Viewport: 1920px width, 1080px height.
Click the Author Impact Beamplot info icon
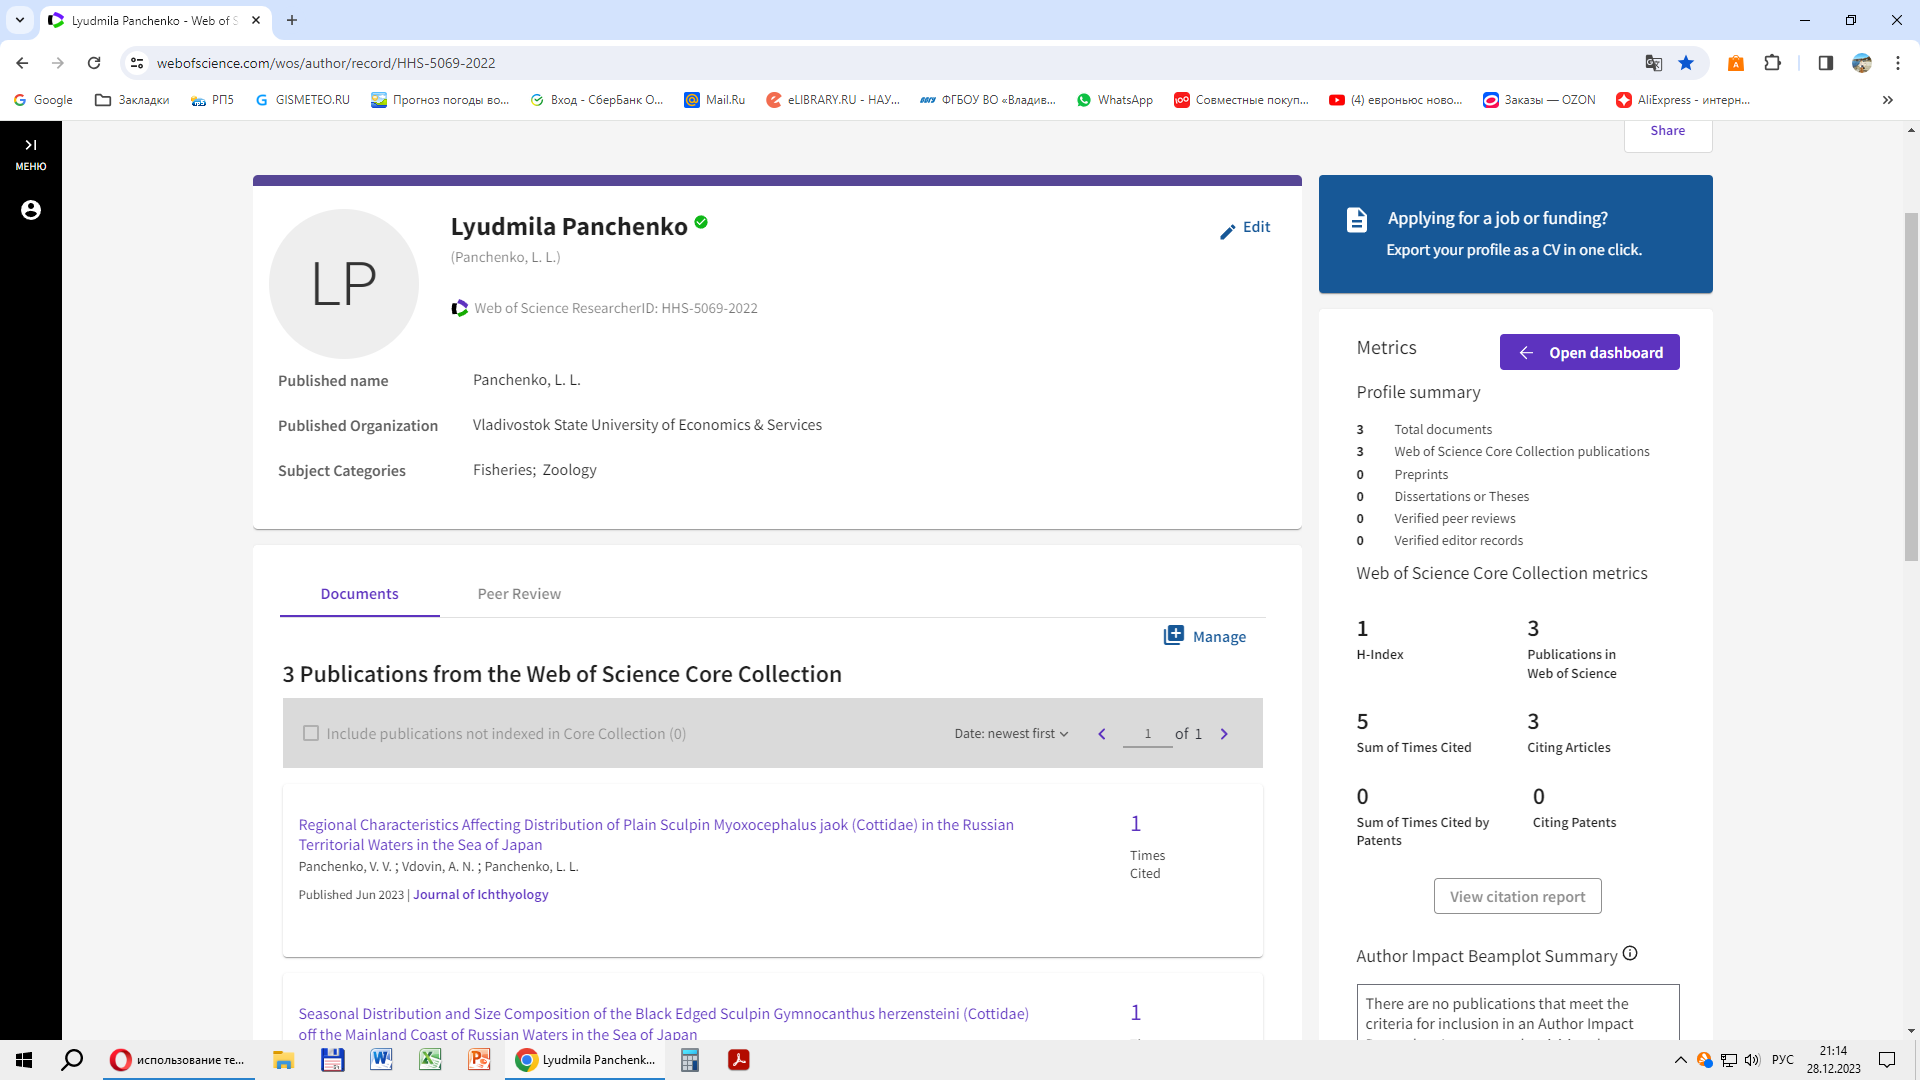coord(1630,954)
